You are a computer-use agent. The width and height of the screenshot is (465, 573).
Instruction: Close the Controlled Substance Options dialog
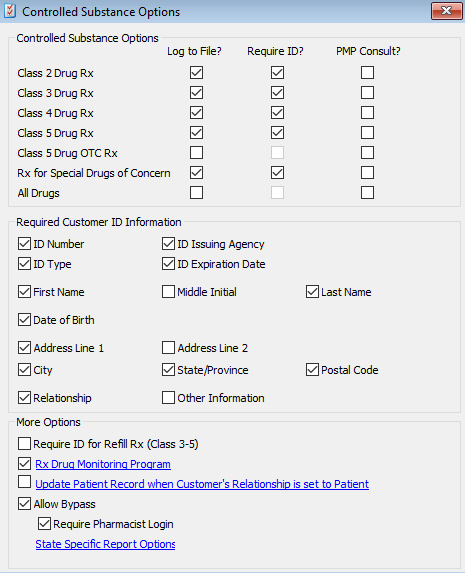(447, 11)
